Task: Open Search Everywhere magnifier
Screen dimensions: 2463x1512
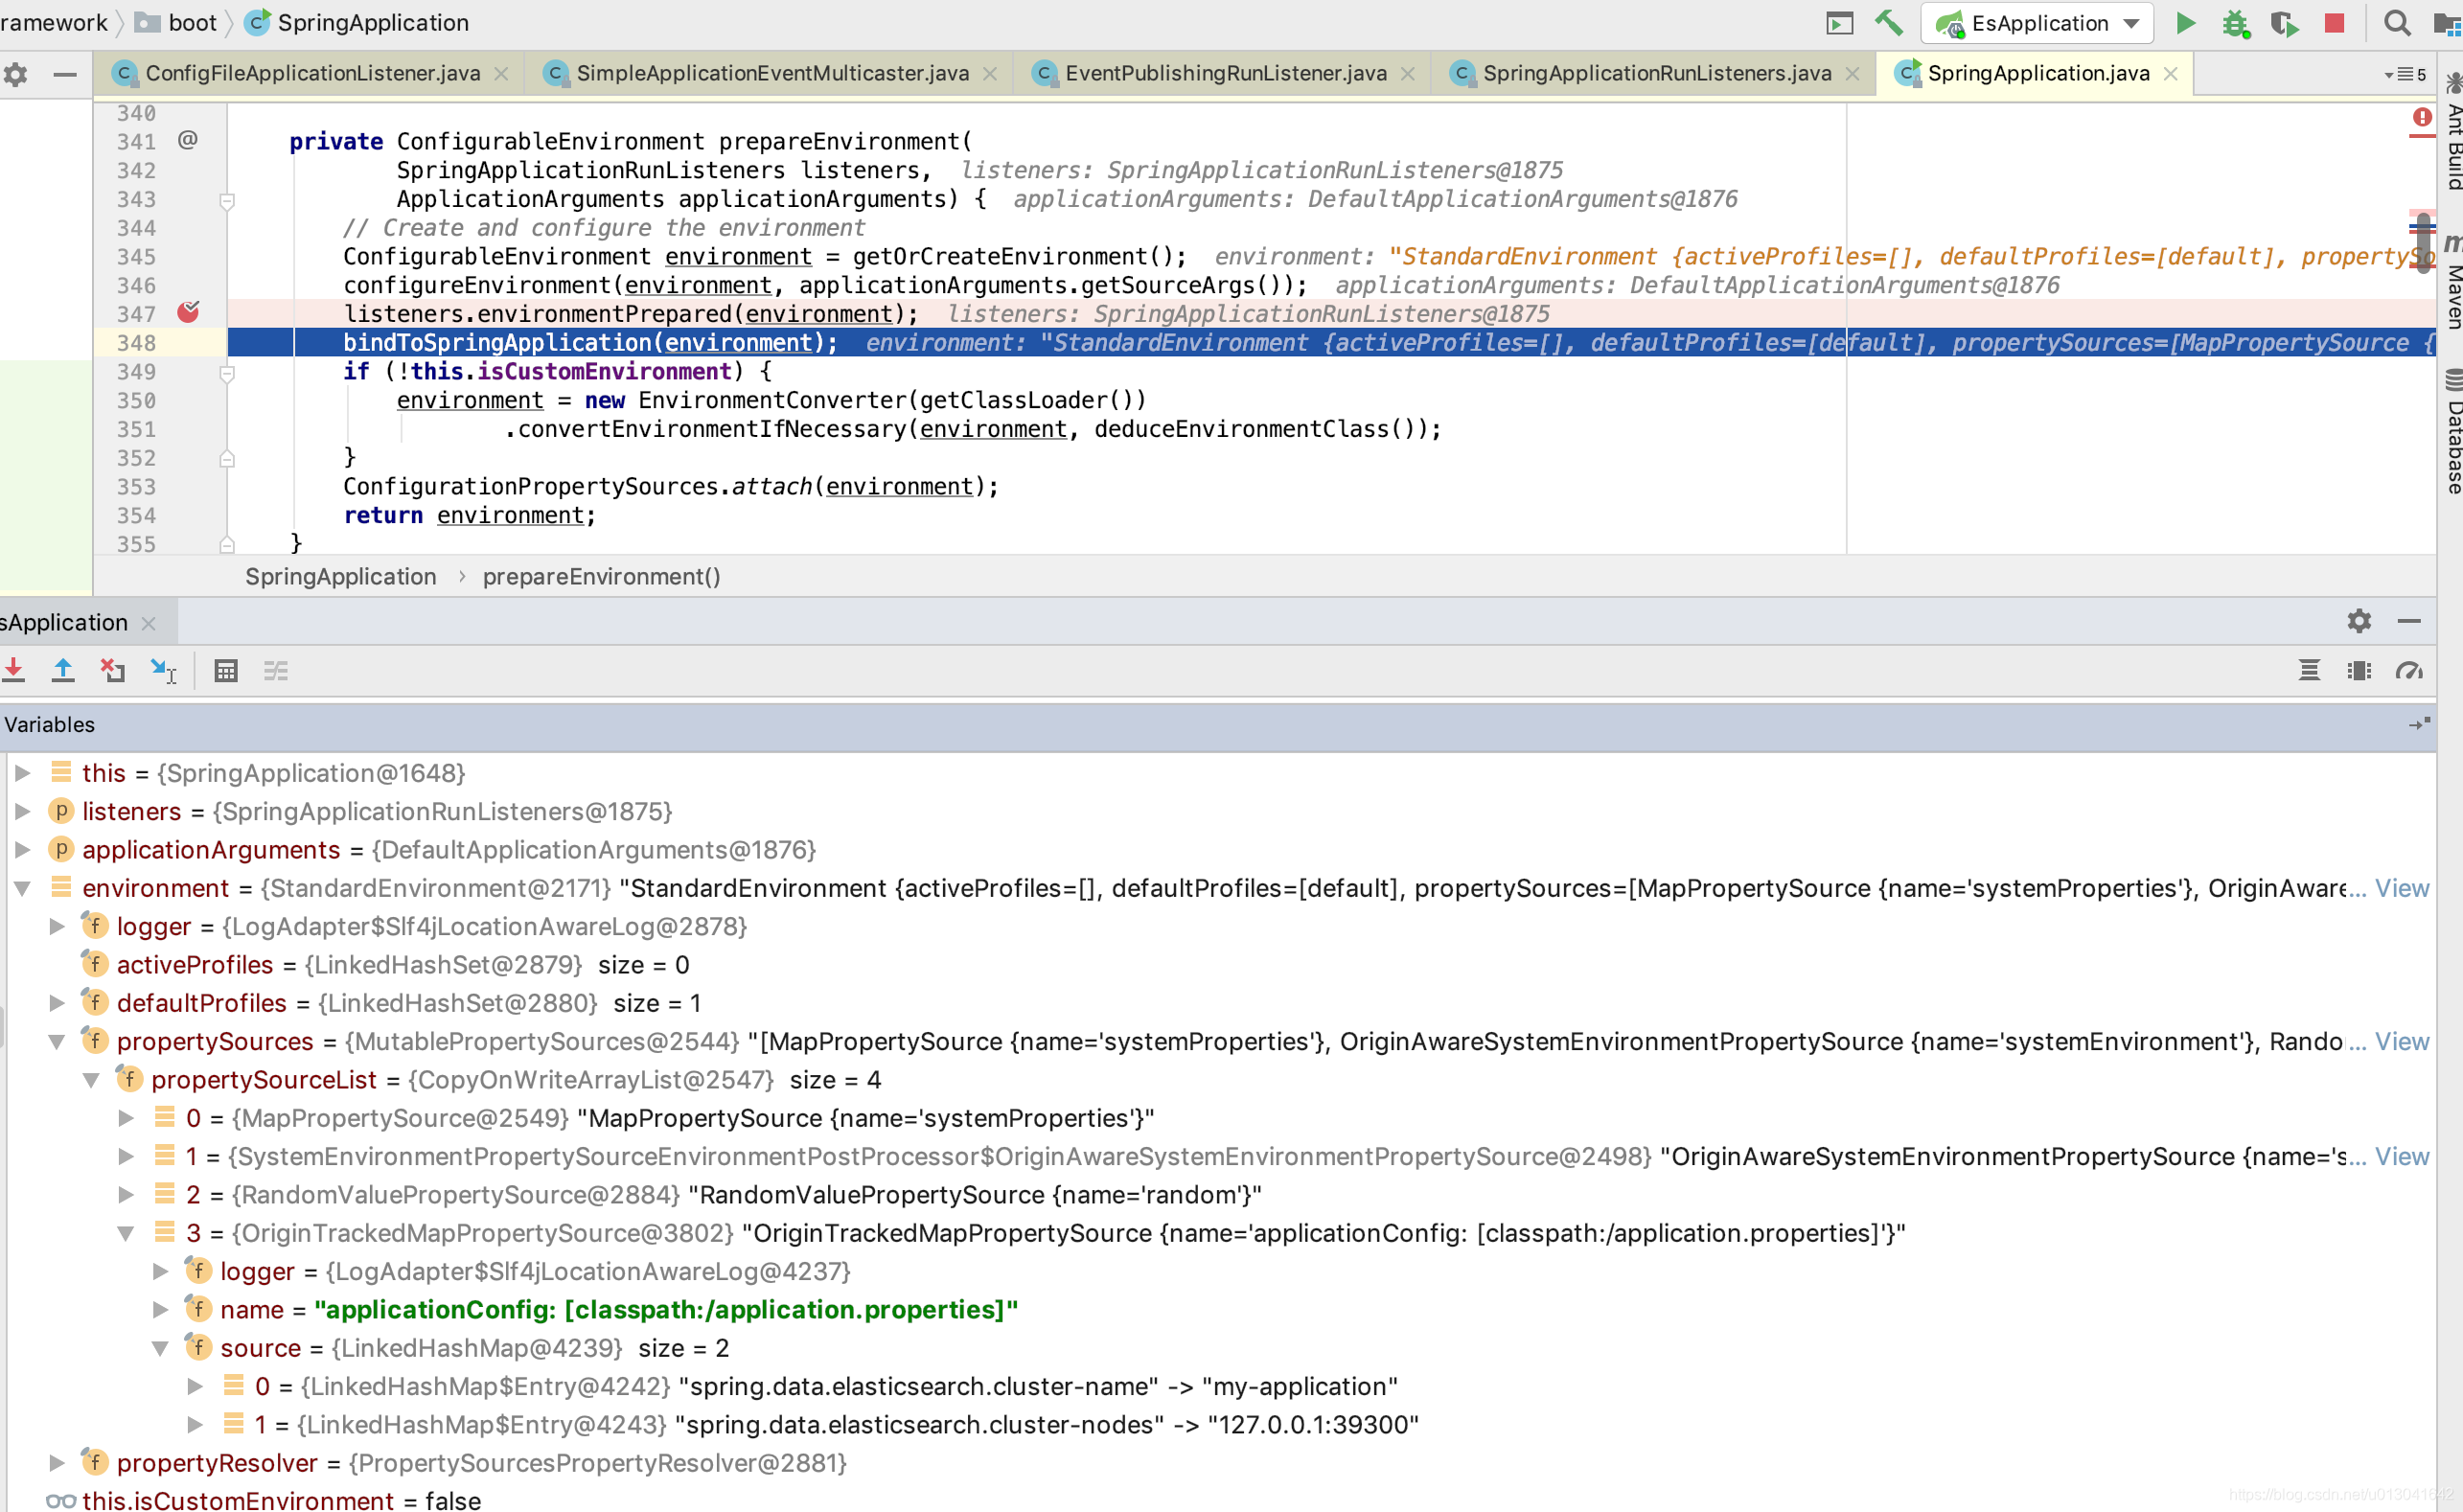Action: tap(2397, 23)
